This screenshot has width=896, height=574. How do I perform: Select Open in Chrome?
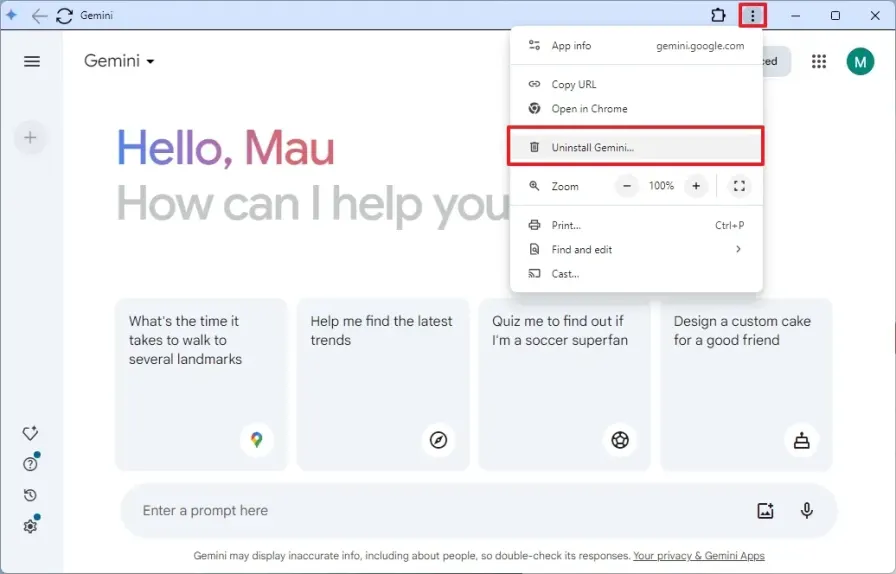[636, 109]
